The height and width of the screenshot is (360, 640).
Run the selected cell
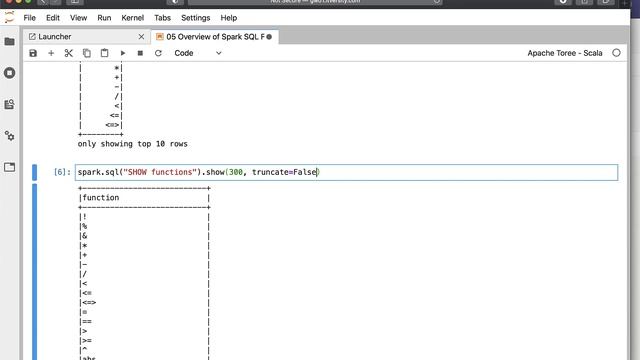pyautogui.click(x=122, y=53)
